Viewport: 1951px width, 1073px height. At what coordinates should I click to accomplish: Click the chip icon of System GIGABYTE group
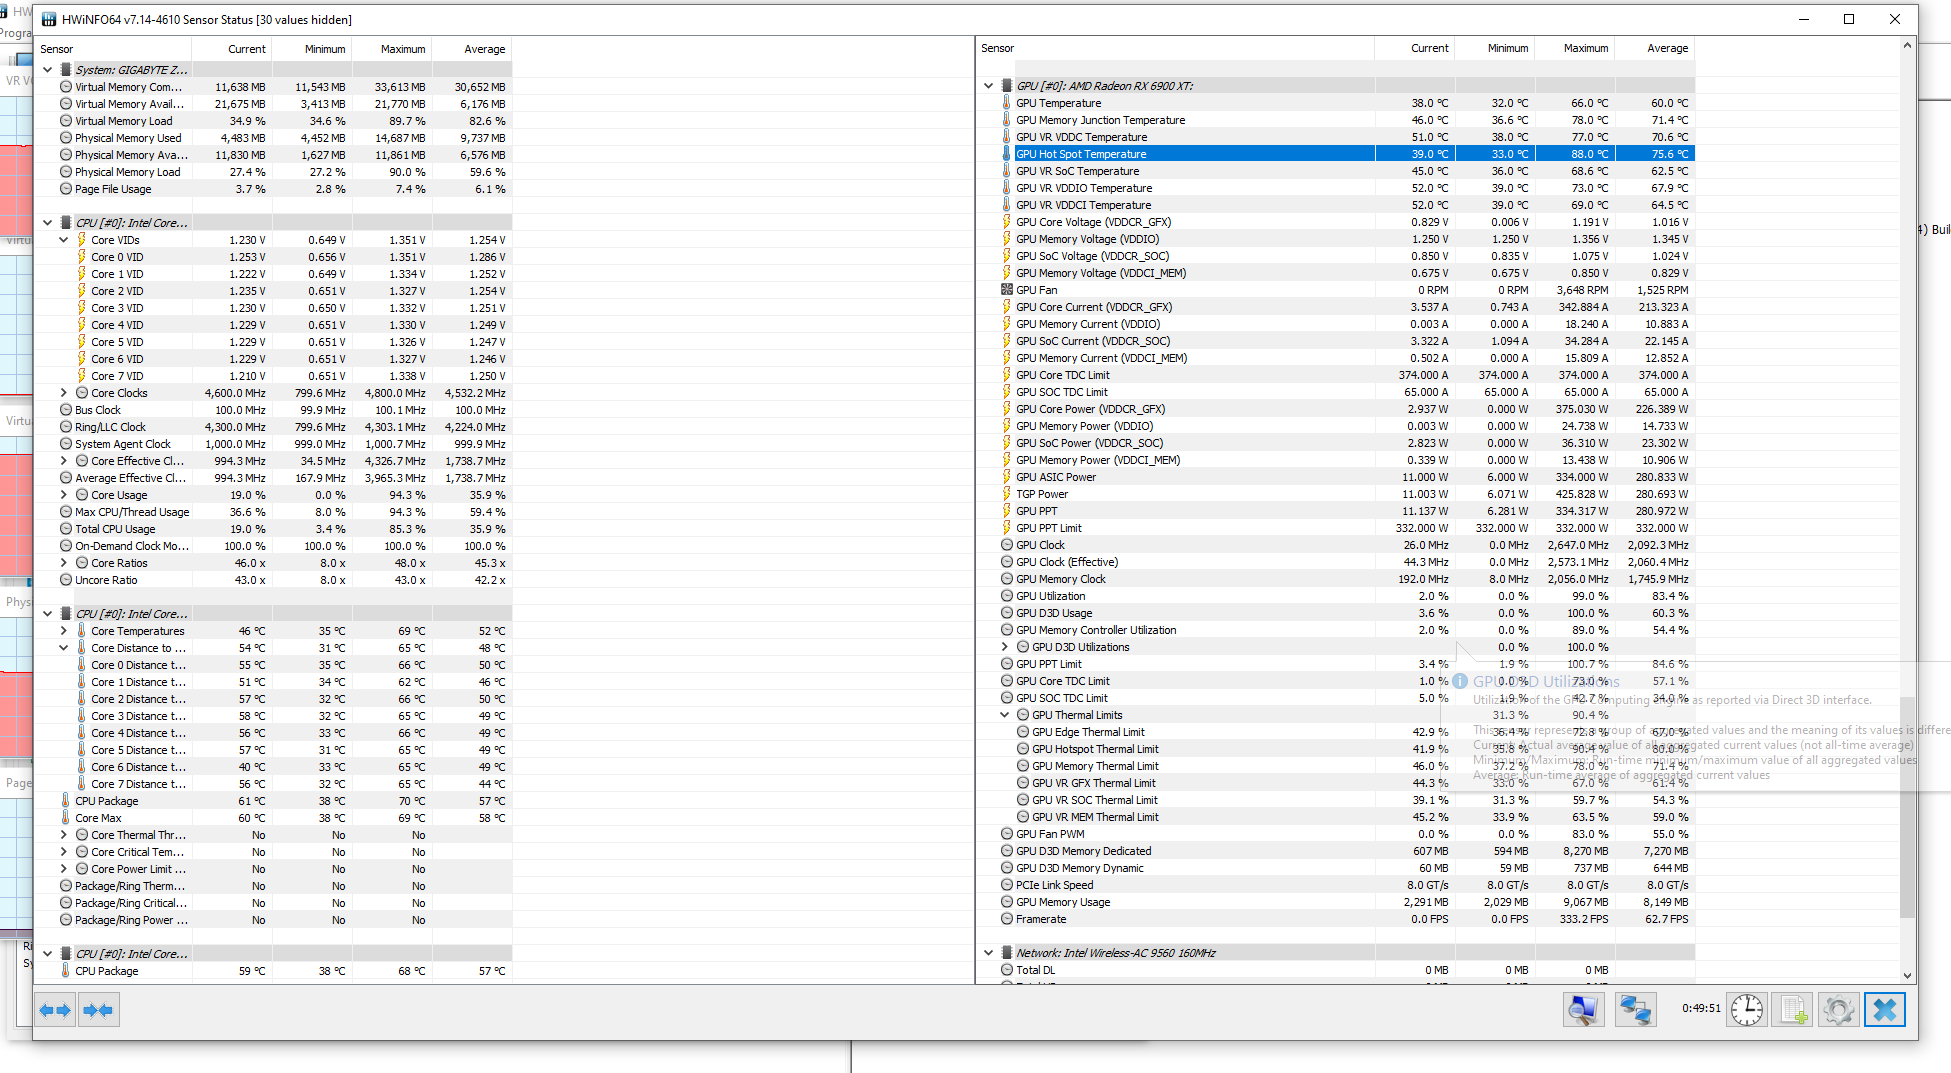click(66, 70)
